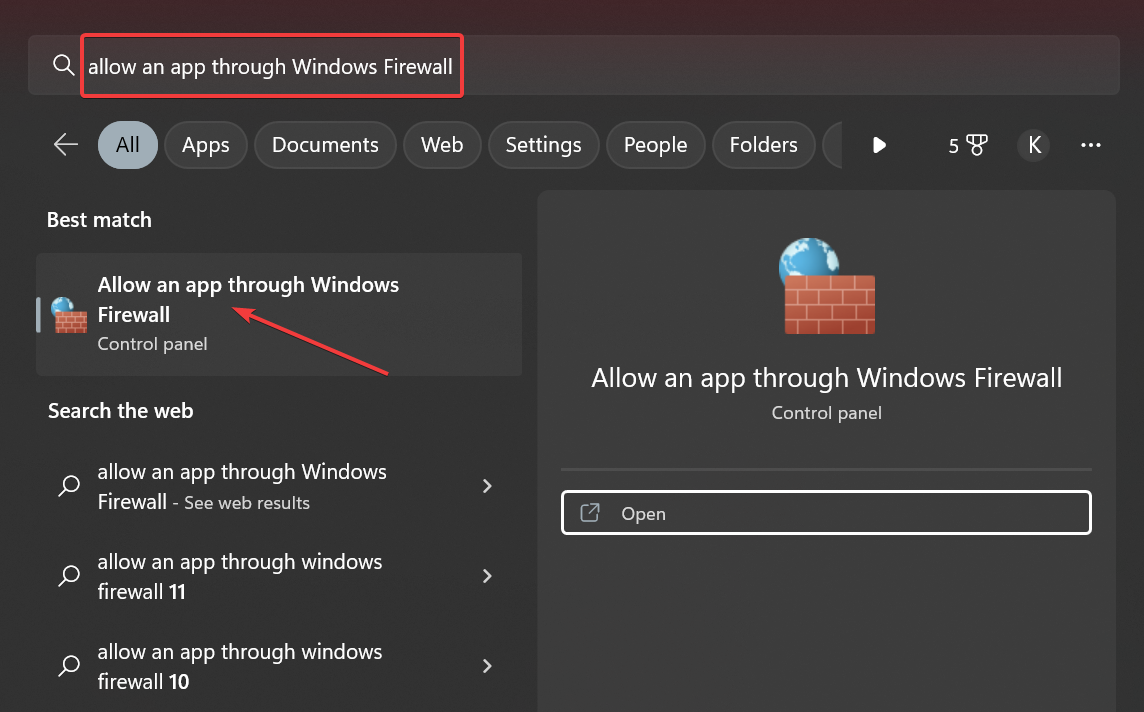Open the three-dot options menu
Image resolution: width=1144 pixels, height=712 pixels.
1091,145
